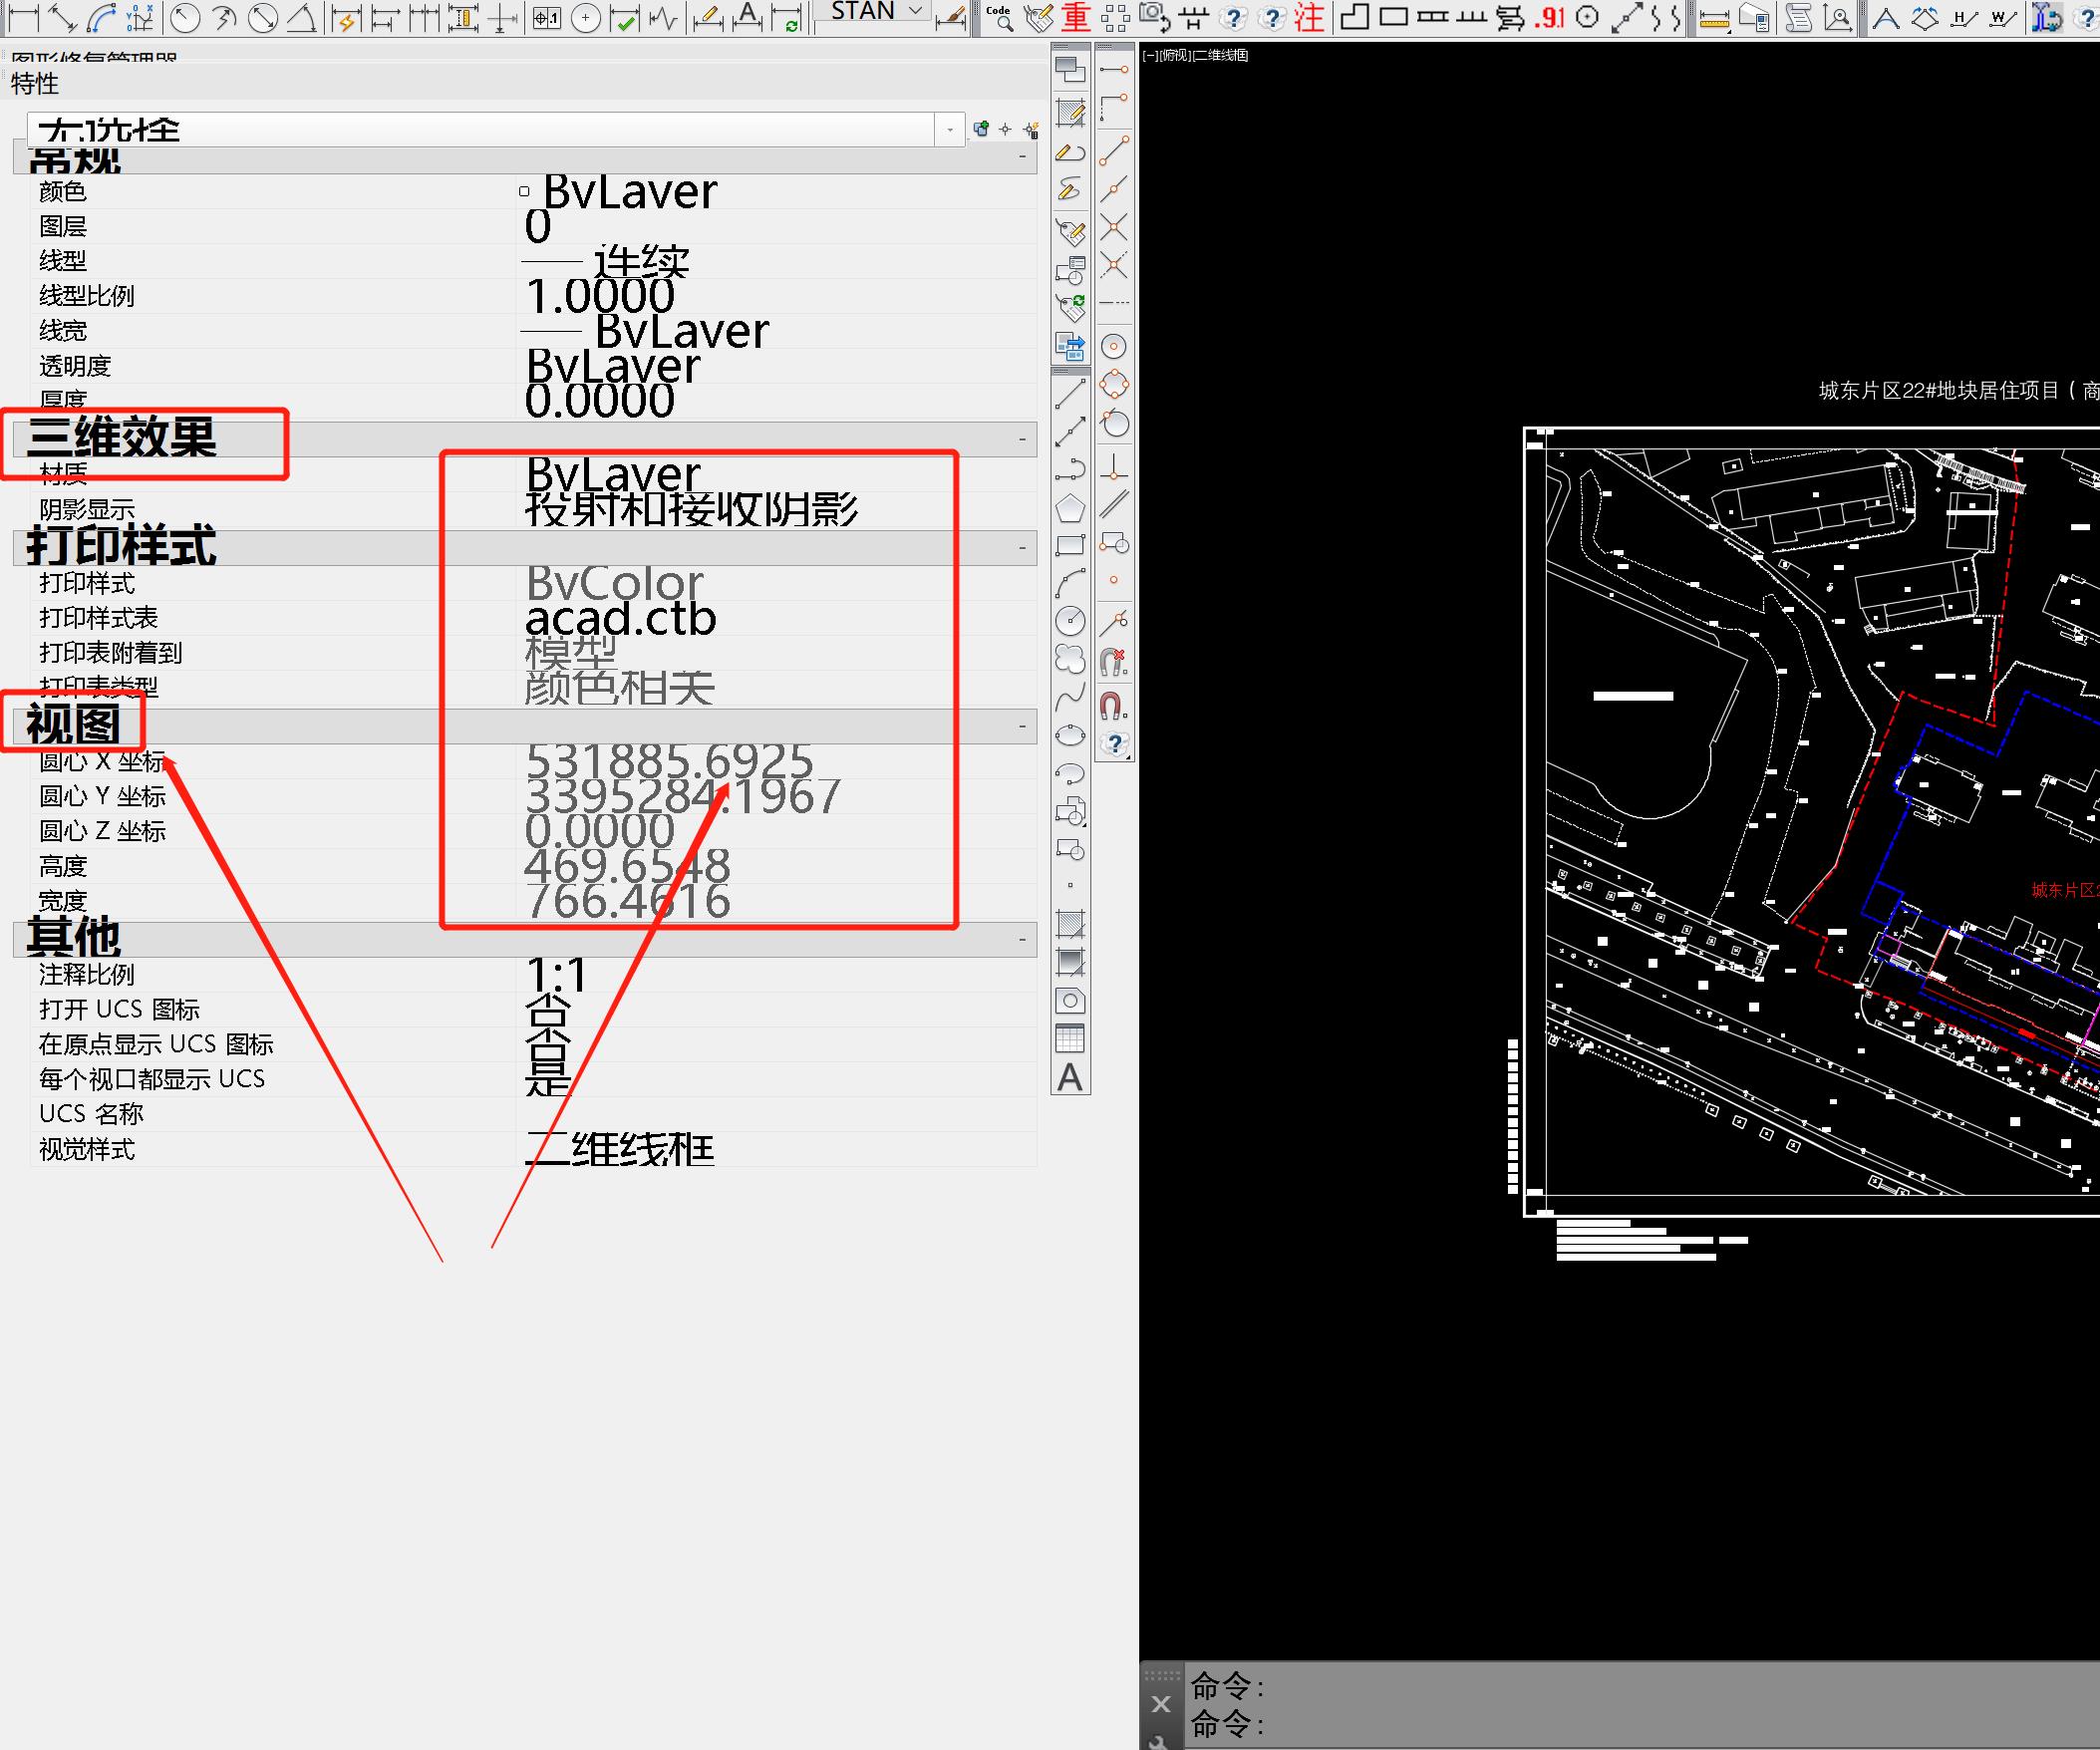2100x1750 pixels.
Task: Toggle Snap to Tangent icon
Action: pos(1114,423)
